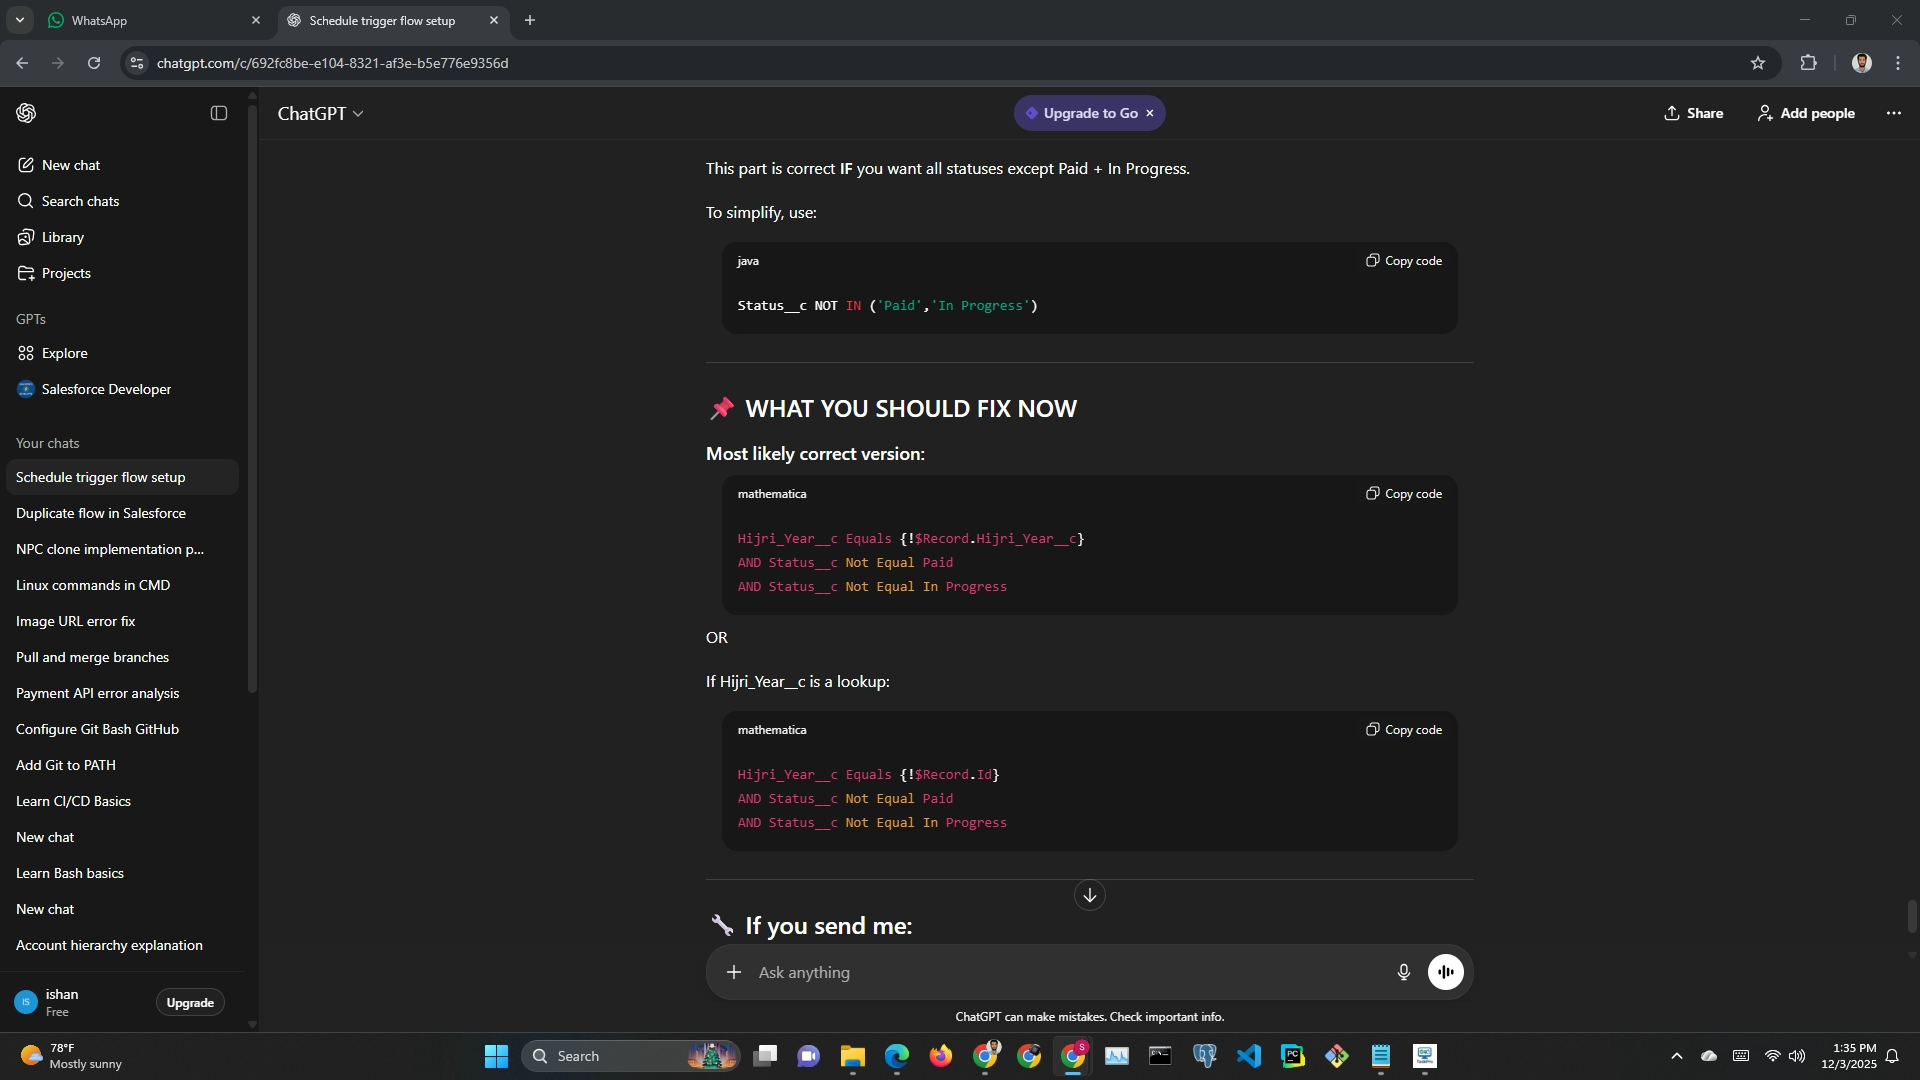The width and height of the screenshot is (1920, 1080).
Task: Dismiss the Upgrade to Go banner
Action: pos(1150,113)
